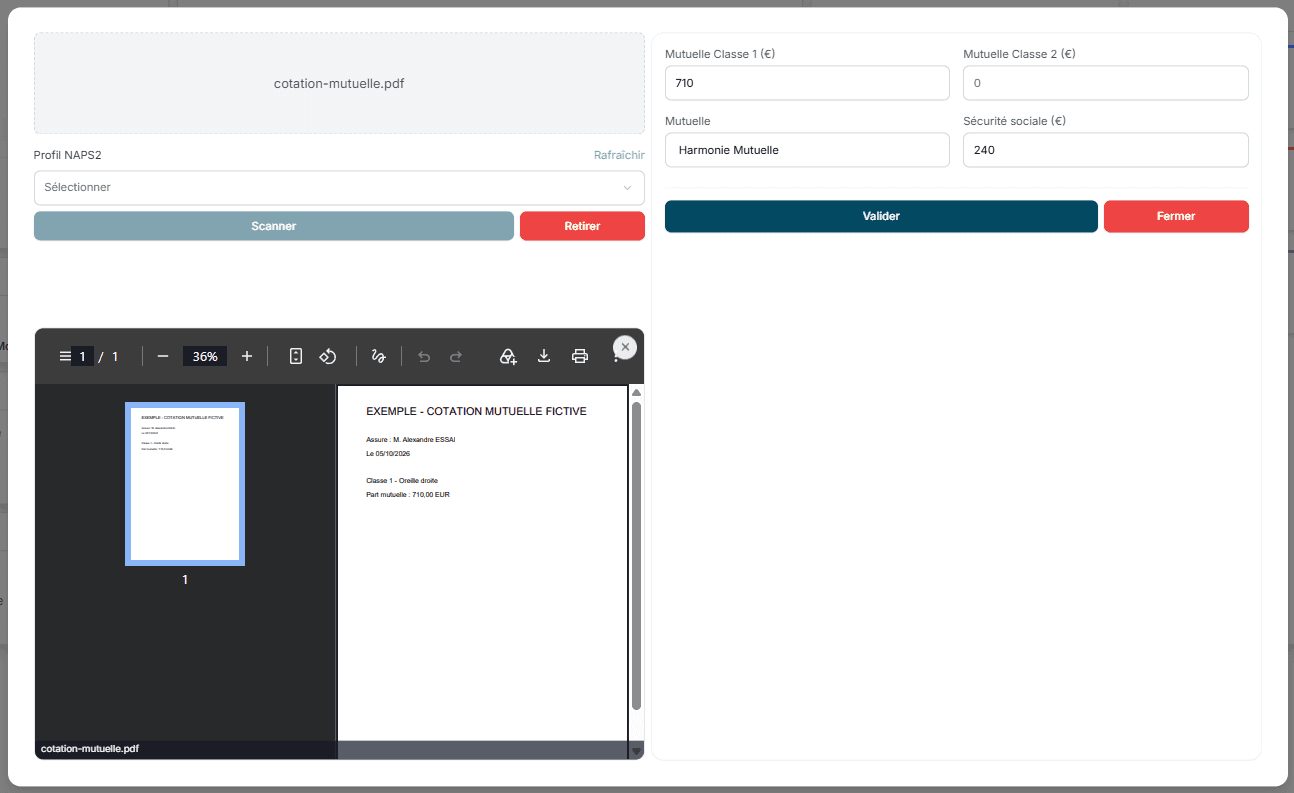Click the undo arrow in PDF toolbar

click(424, 356)
